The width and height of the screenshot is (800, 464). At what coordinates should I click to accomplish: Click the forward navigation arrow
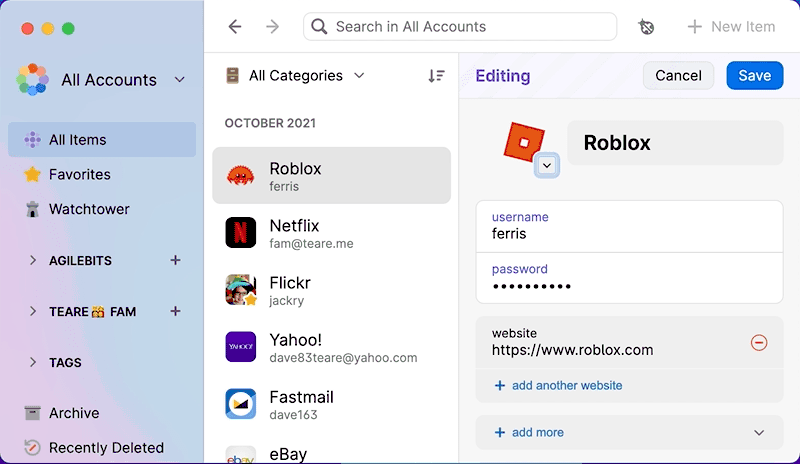(x=272, y=27)
